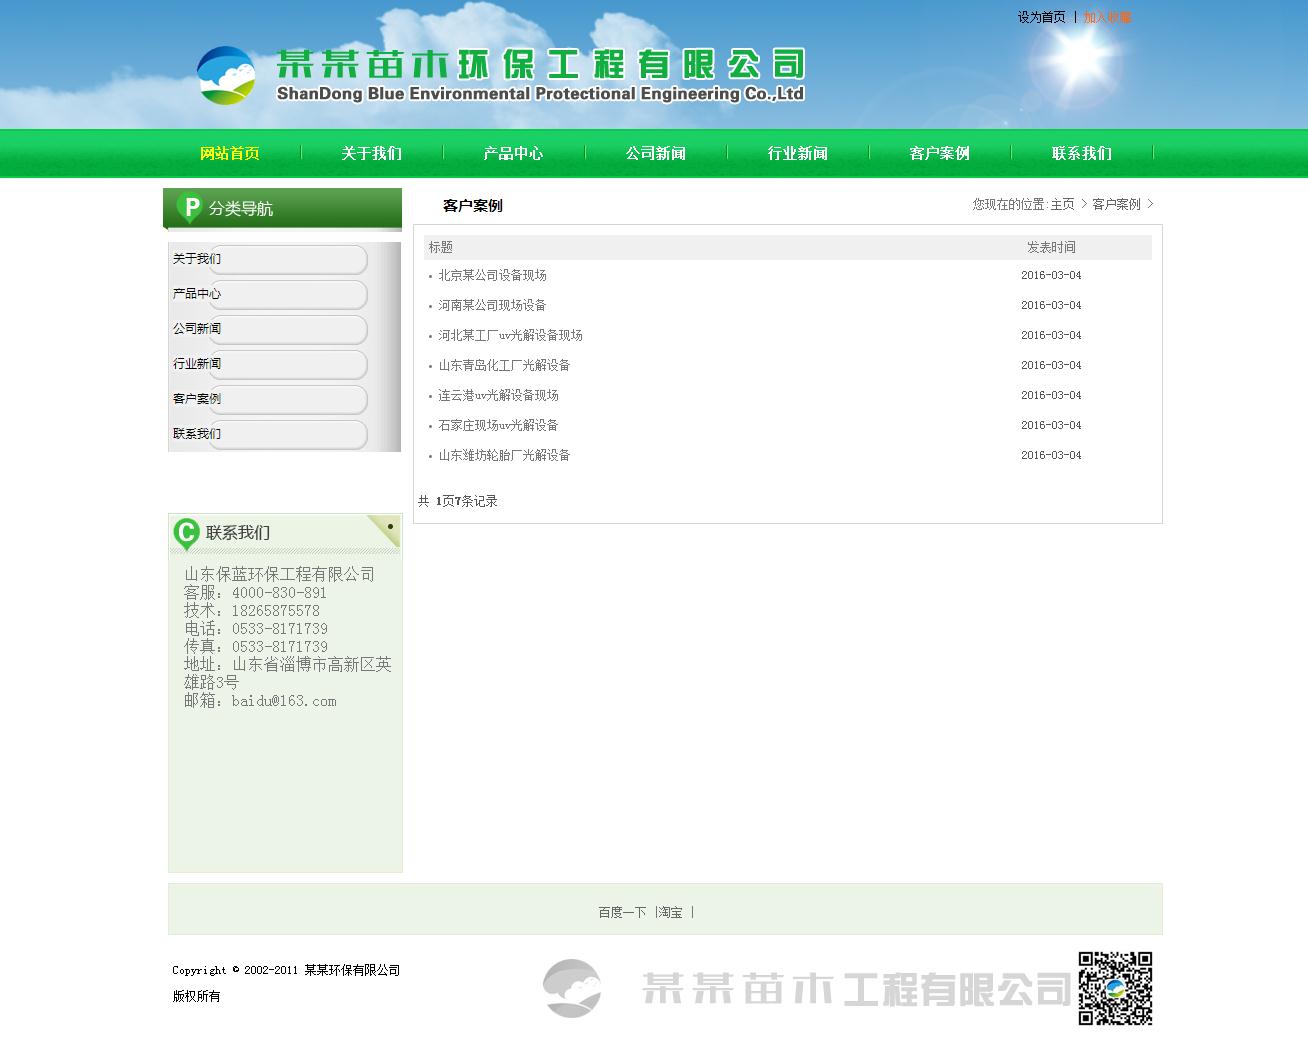The height and width of the screenshot is (1046, 1308).
Task: Select 关于我们 in sidebar category list
Action: pos(197,259)
